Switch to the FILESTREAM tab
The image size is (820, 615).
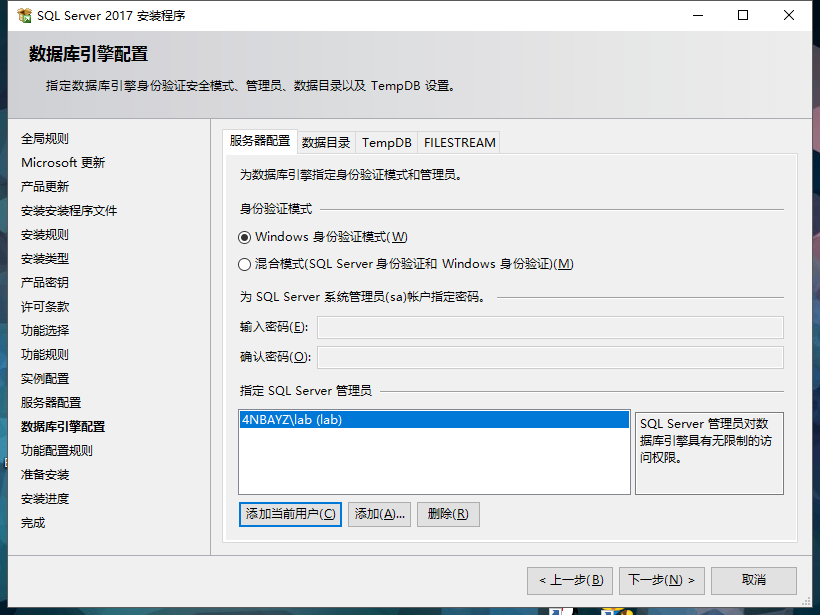coord(458,142)
